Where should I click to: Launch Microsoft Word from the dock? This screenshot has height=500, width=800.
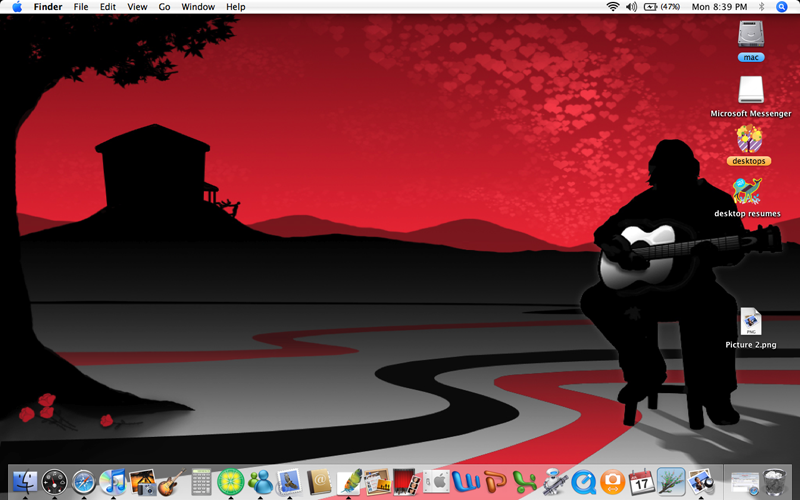point(466,482)
